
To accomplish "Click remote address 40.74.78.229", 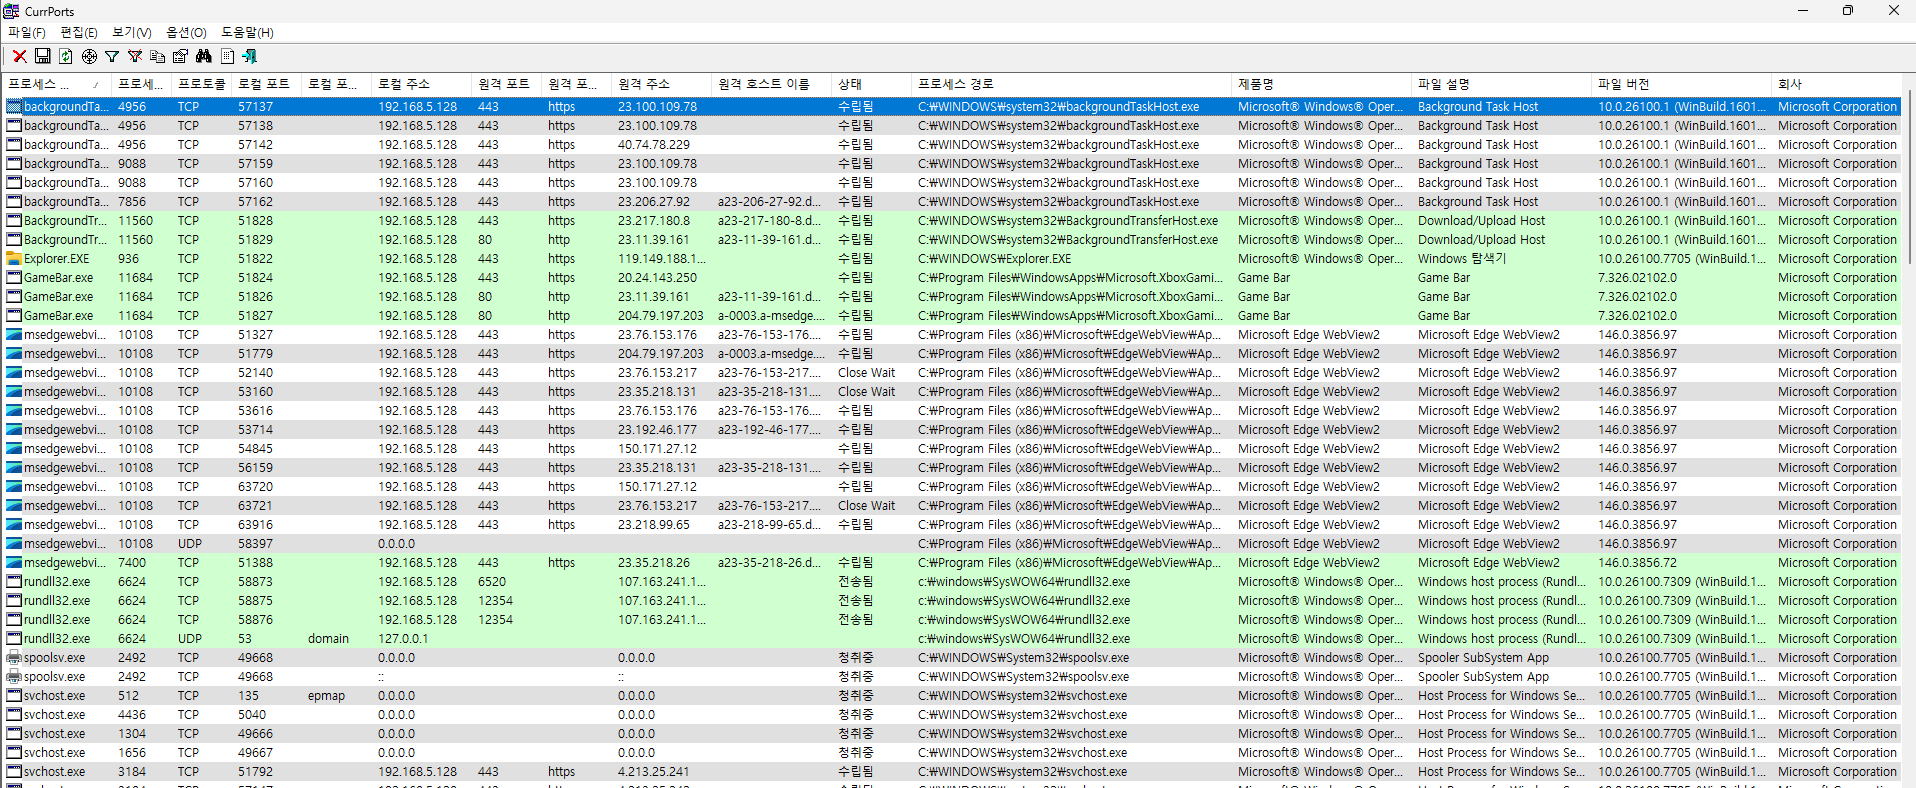I will pyautogui.click(x=653, y=144).
